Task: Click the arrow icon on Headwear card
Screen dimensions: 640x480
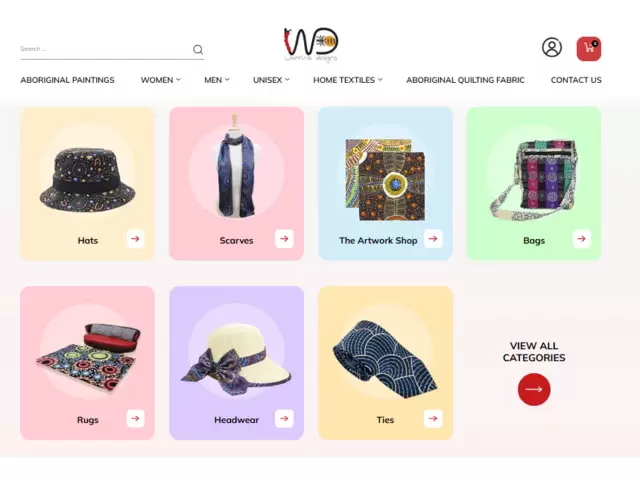Action: pyautogui.click(x=284, y=418)
